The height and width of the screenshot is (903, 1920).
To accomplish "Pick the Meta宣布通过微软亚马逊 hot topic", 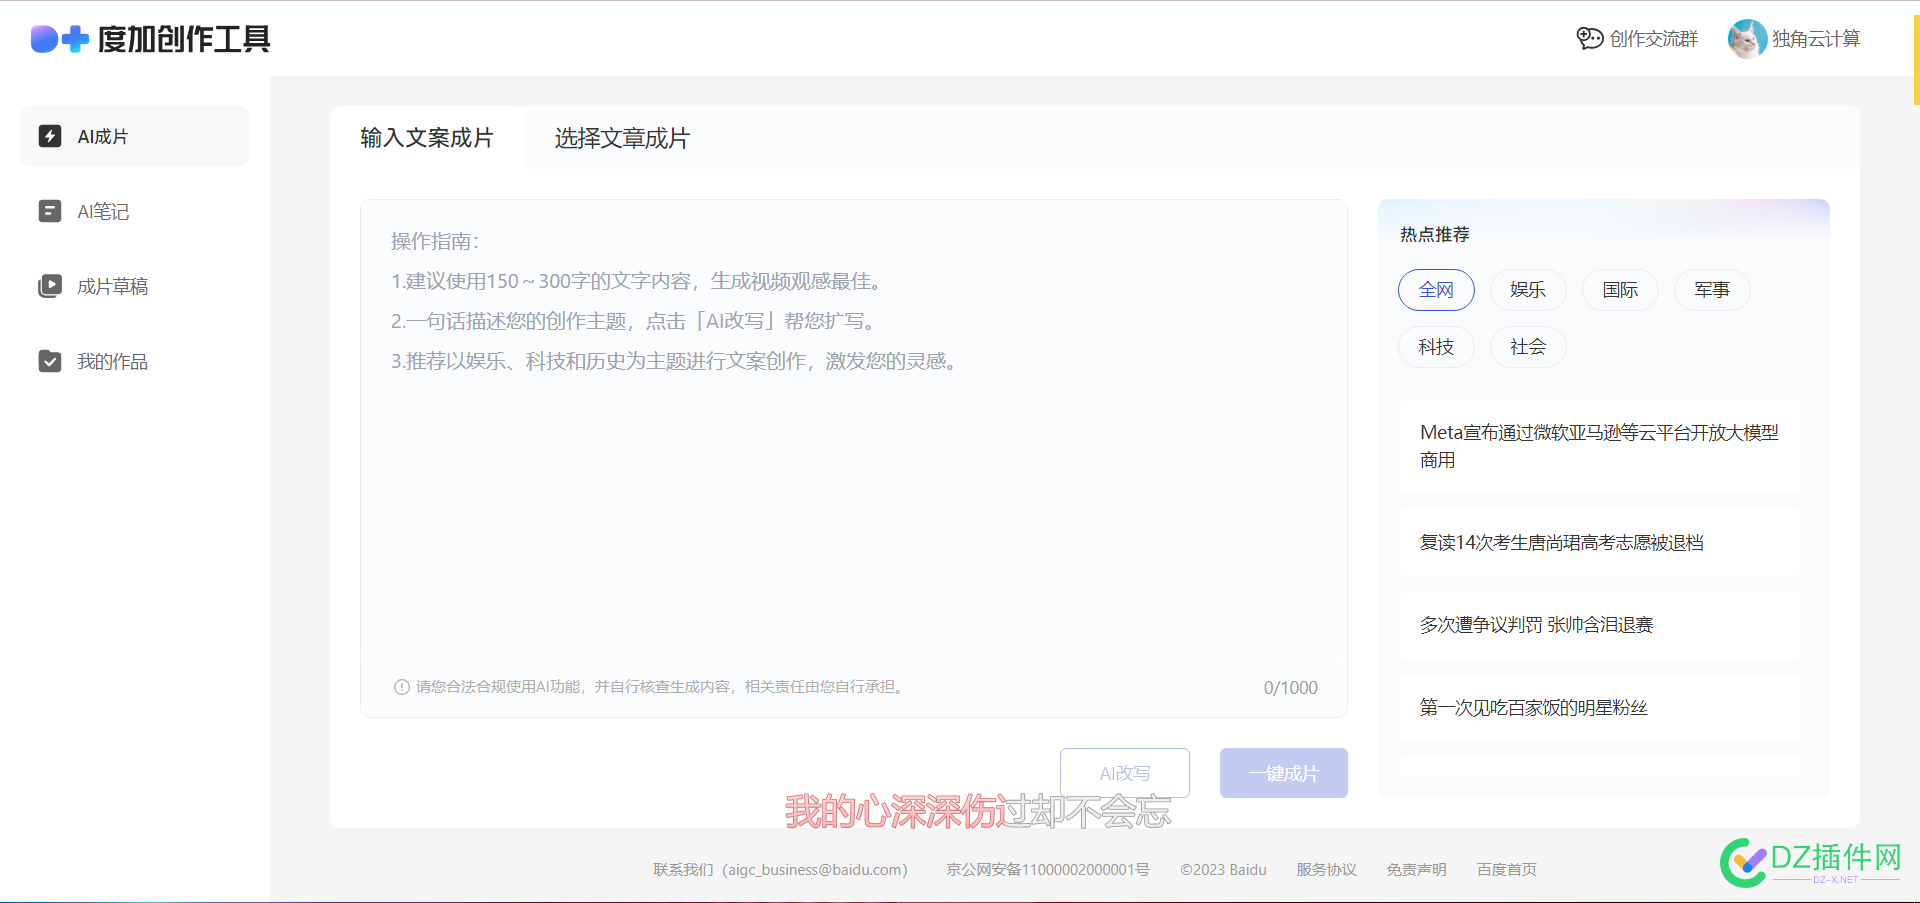I will pos(1600,446).
